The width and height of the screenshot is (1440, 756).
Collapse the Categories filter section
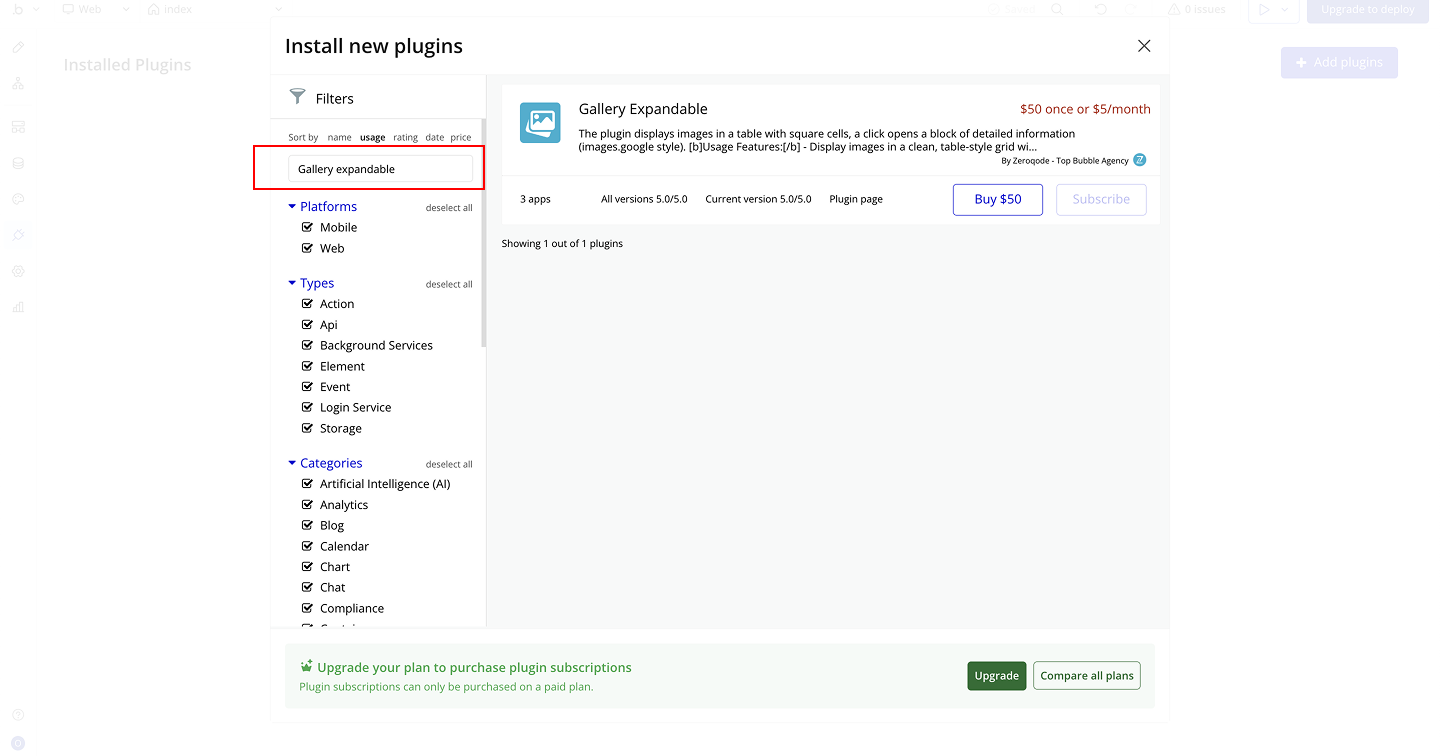[292, 464]
